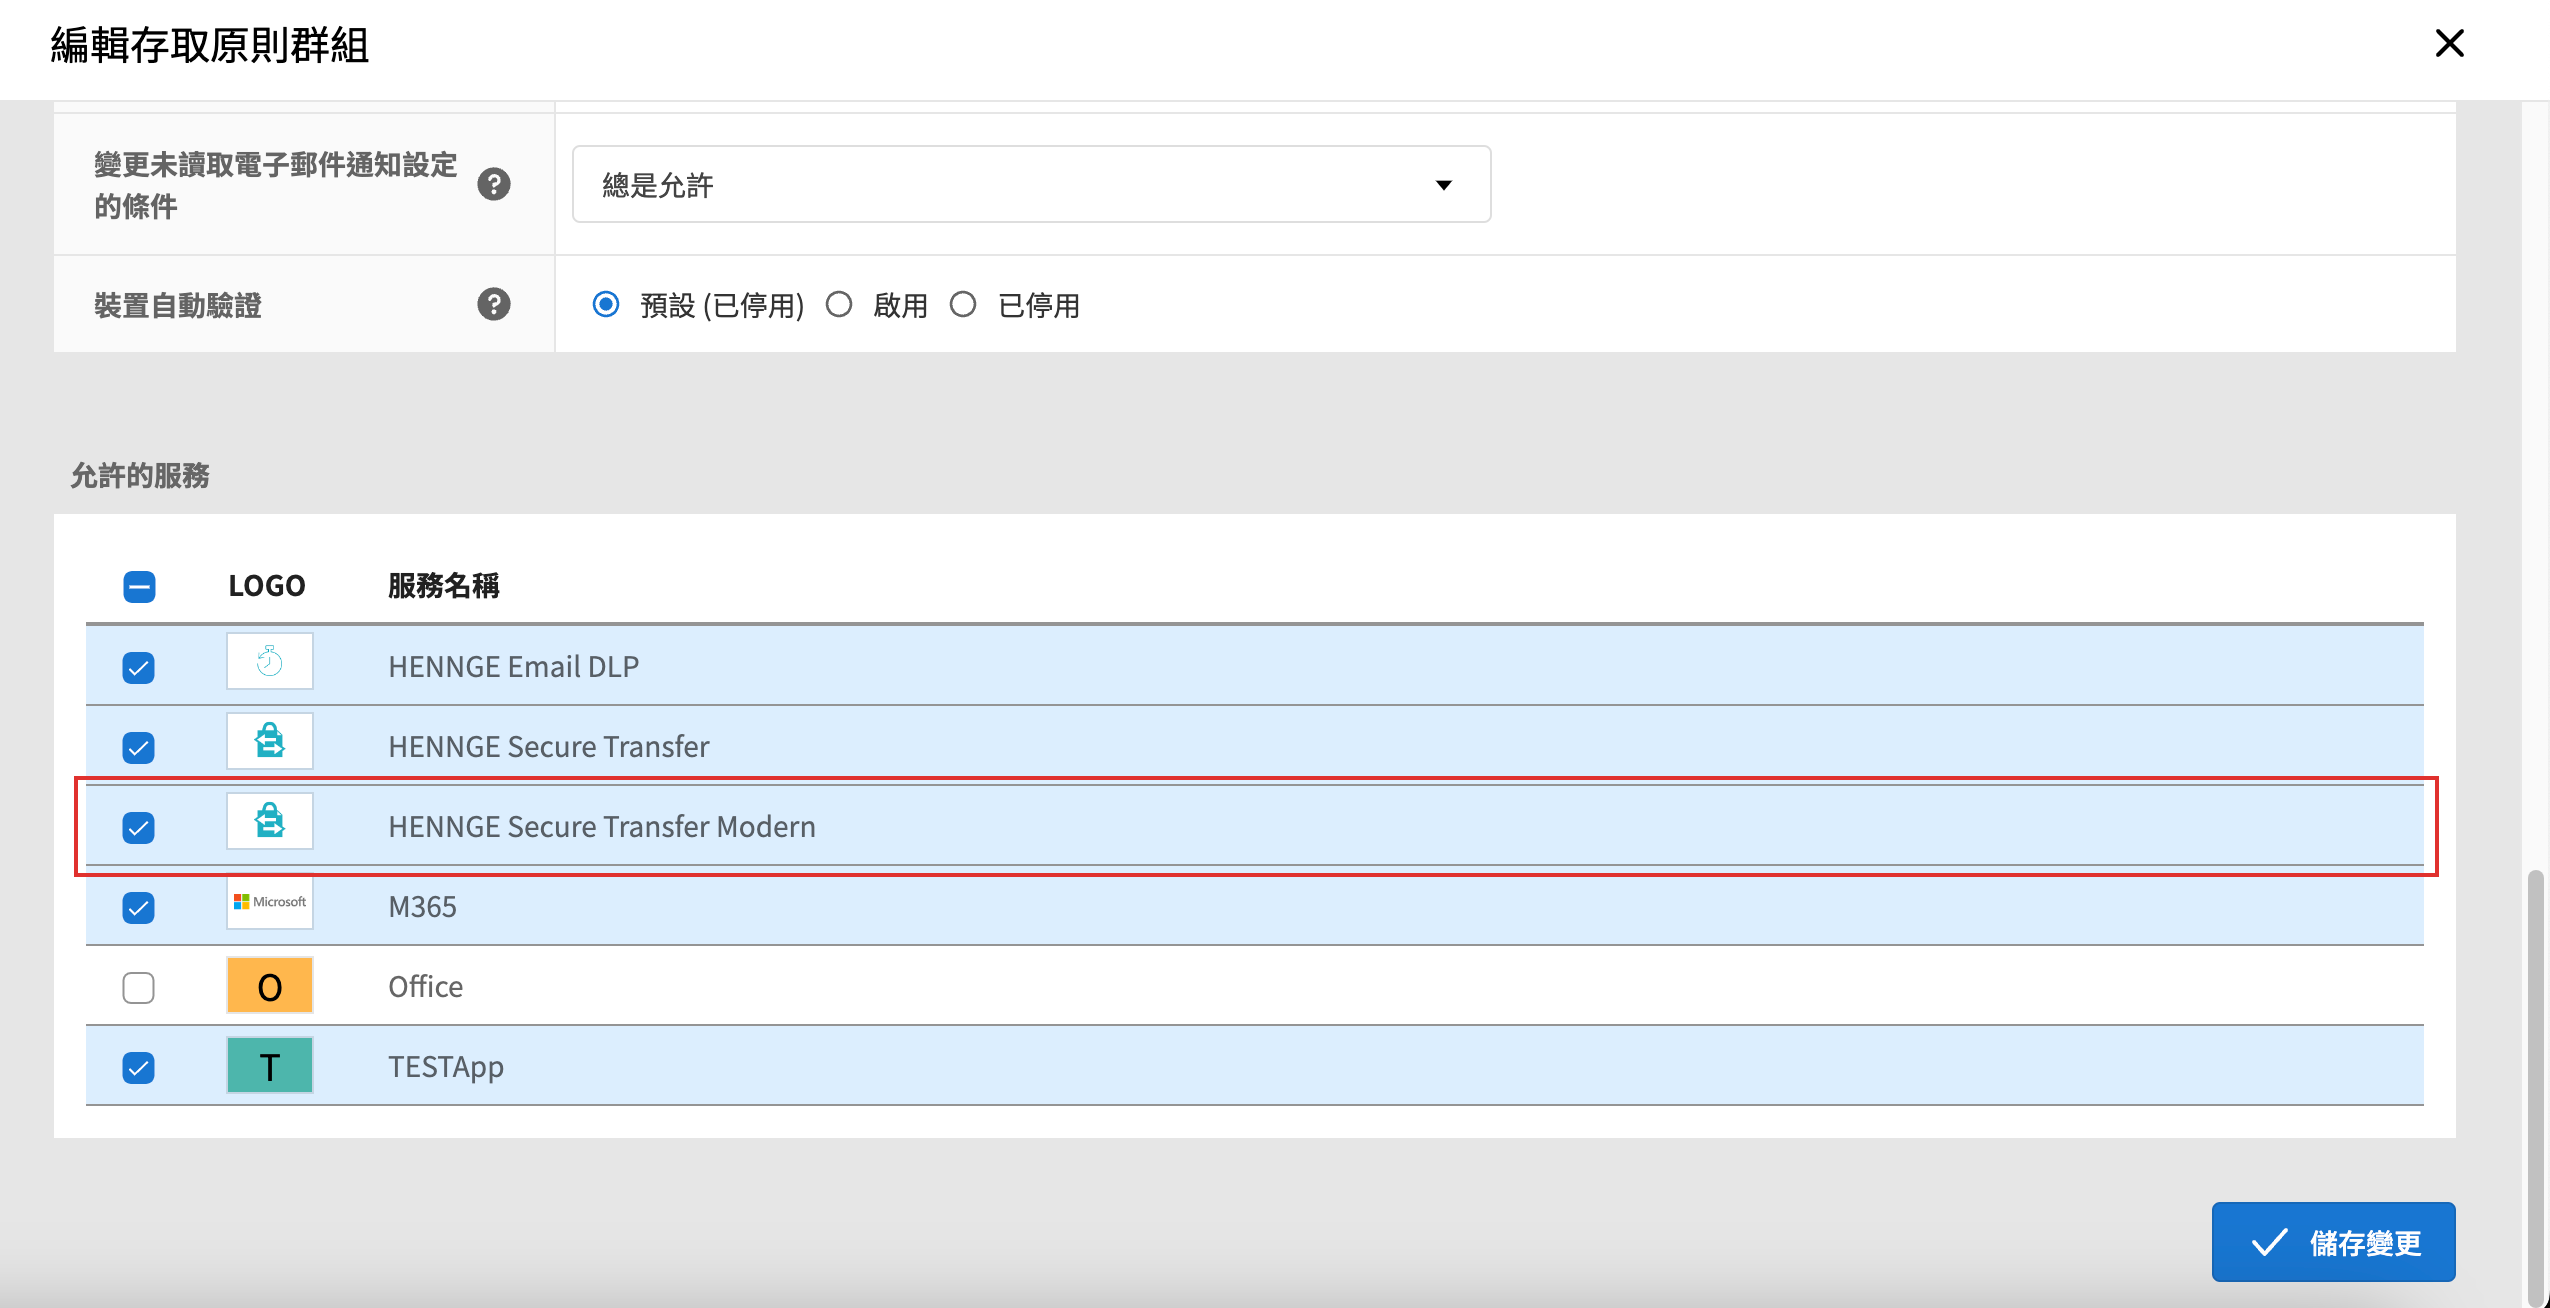Uncheck the M365 service checkbox

click(139, 907)
